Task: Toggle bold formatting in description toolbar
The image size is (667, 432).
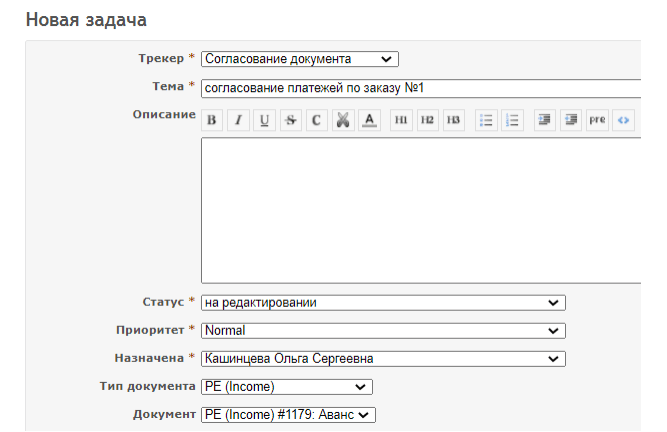Action: (x=212, y=121)
